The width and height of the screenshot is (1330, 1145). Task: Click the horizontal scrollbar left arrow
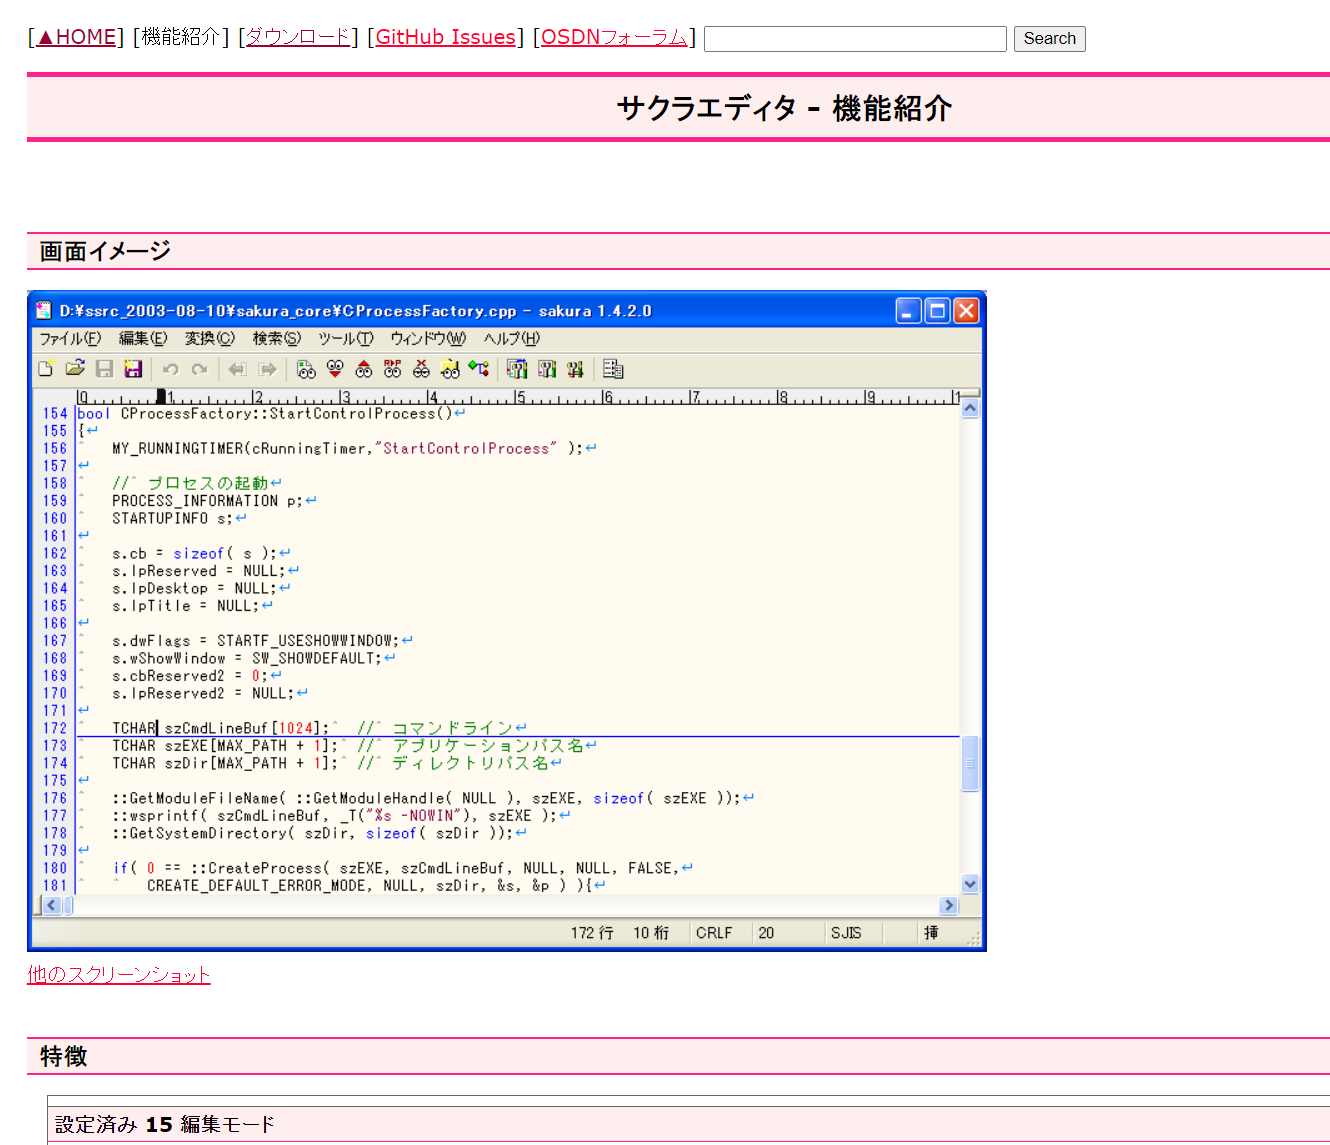(x=52, y=905)
